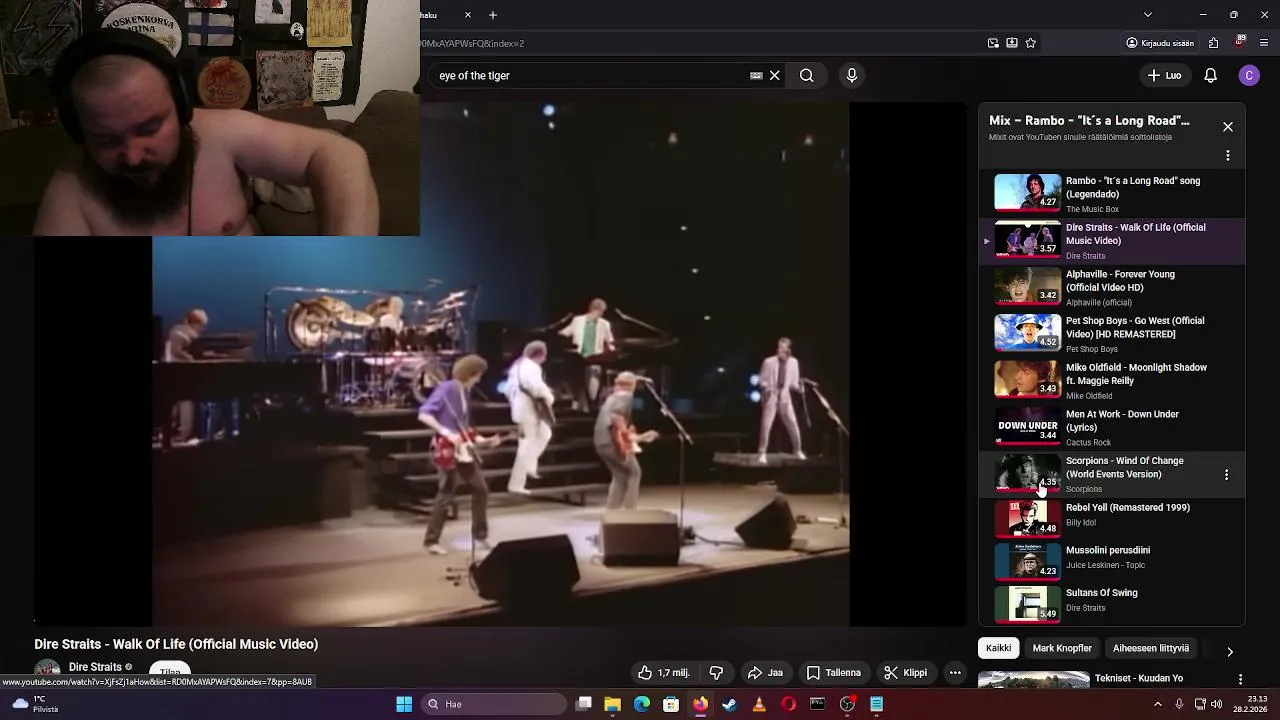Image resolution: width=1280 pixels, height=720 pixels.
Task: Open Microsoft Store from taskbar
Action: click(671, 704)
